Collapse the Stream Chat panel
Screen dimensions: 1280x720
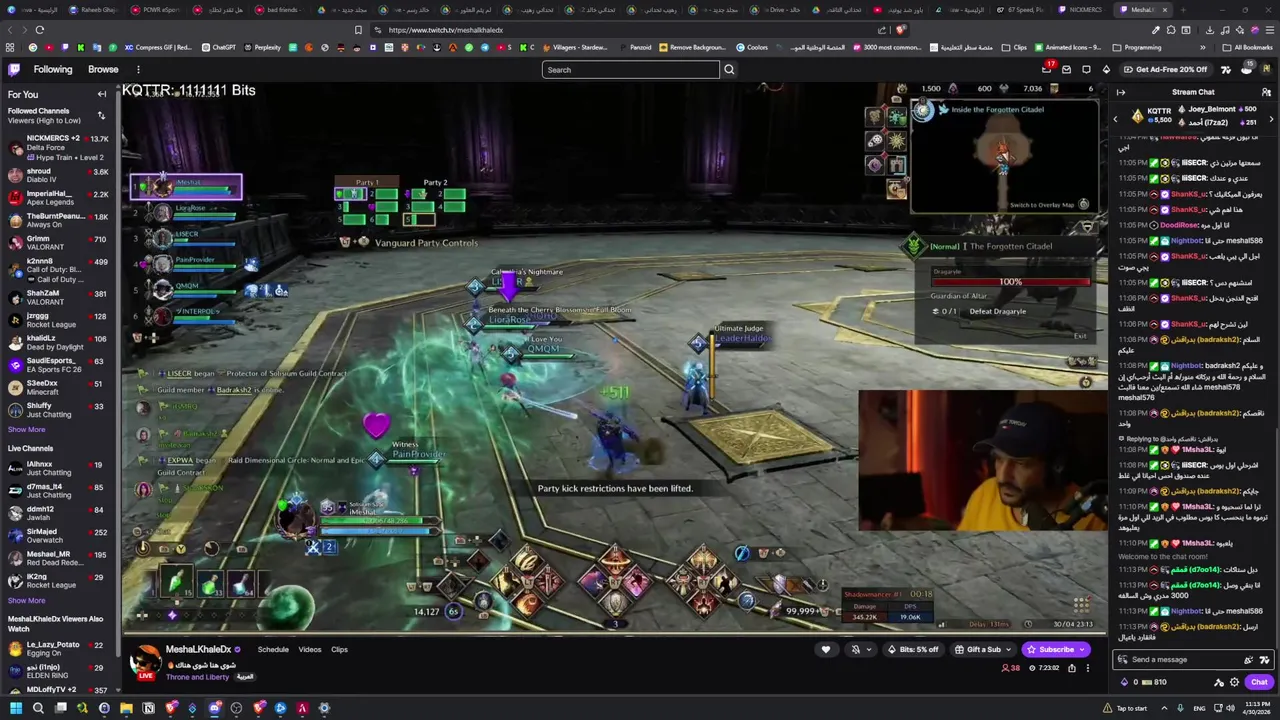coord(1121,92)
